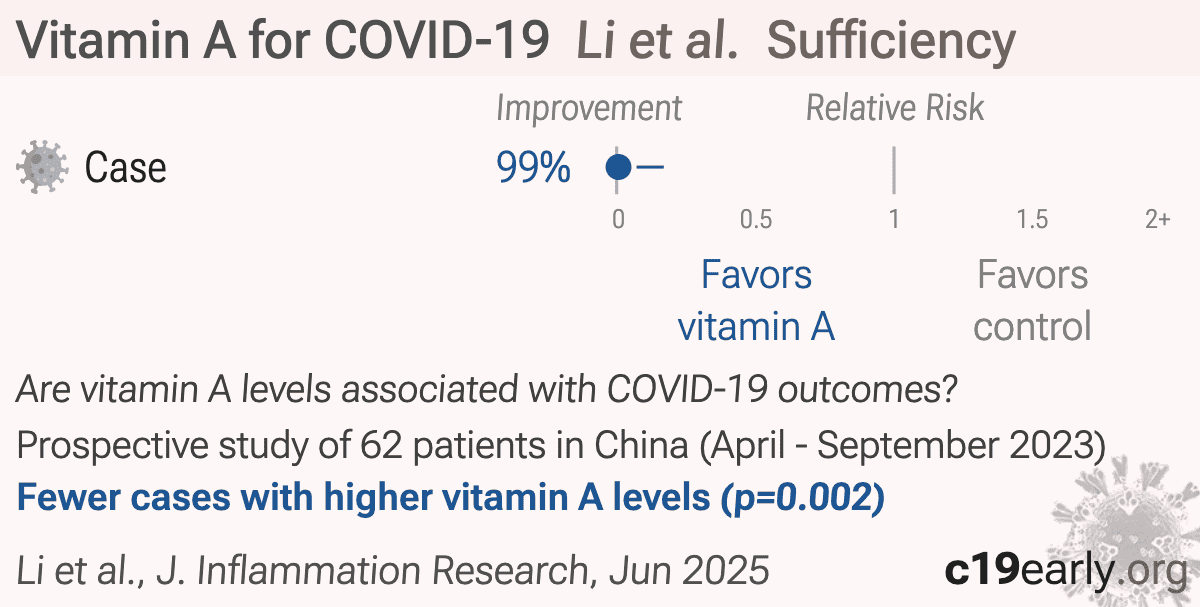Click the Li et al. author text in title

pyautogui.click(x=657, y=40)
